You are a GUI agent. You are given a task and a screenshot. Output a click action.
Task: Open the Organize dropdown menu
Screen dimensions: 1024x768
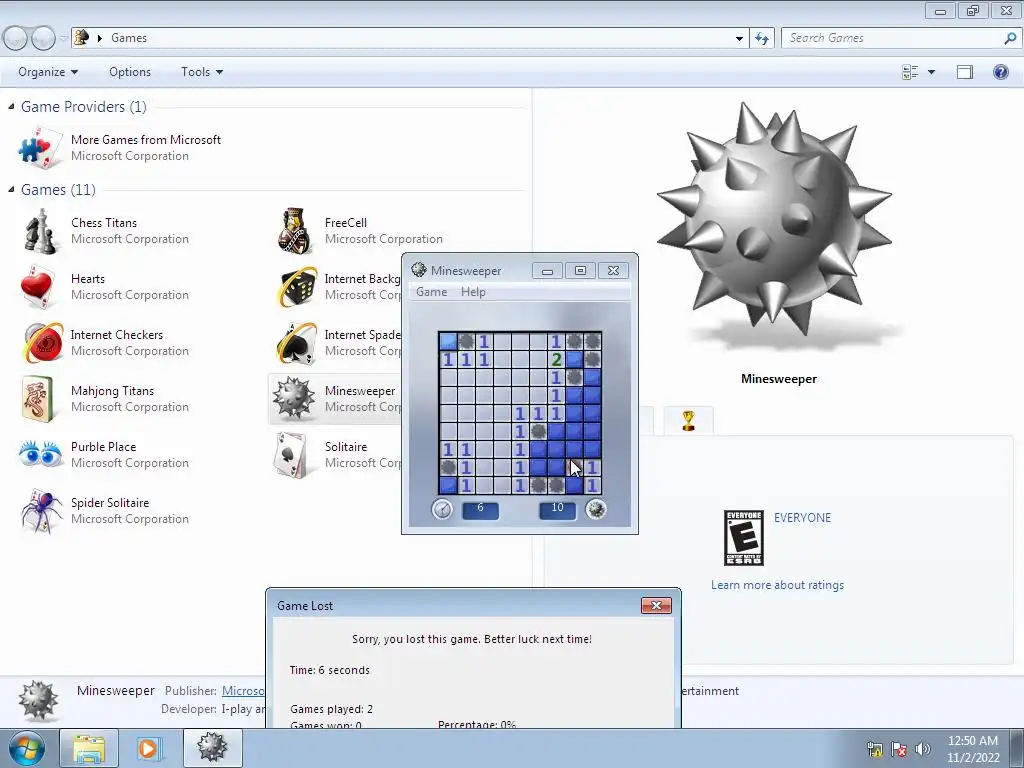(48, 72)
